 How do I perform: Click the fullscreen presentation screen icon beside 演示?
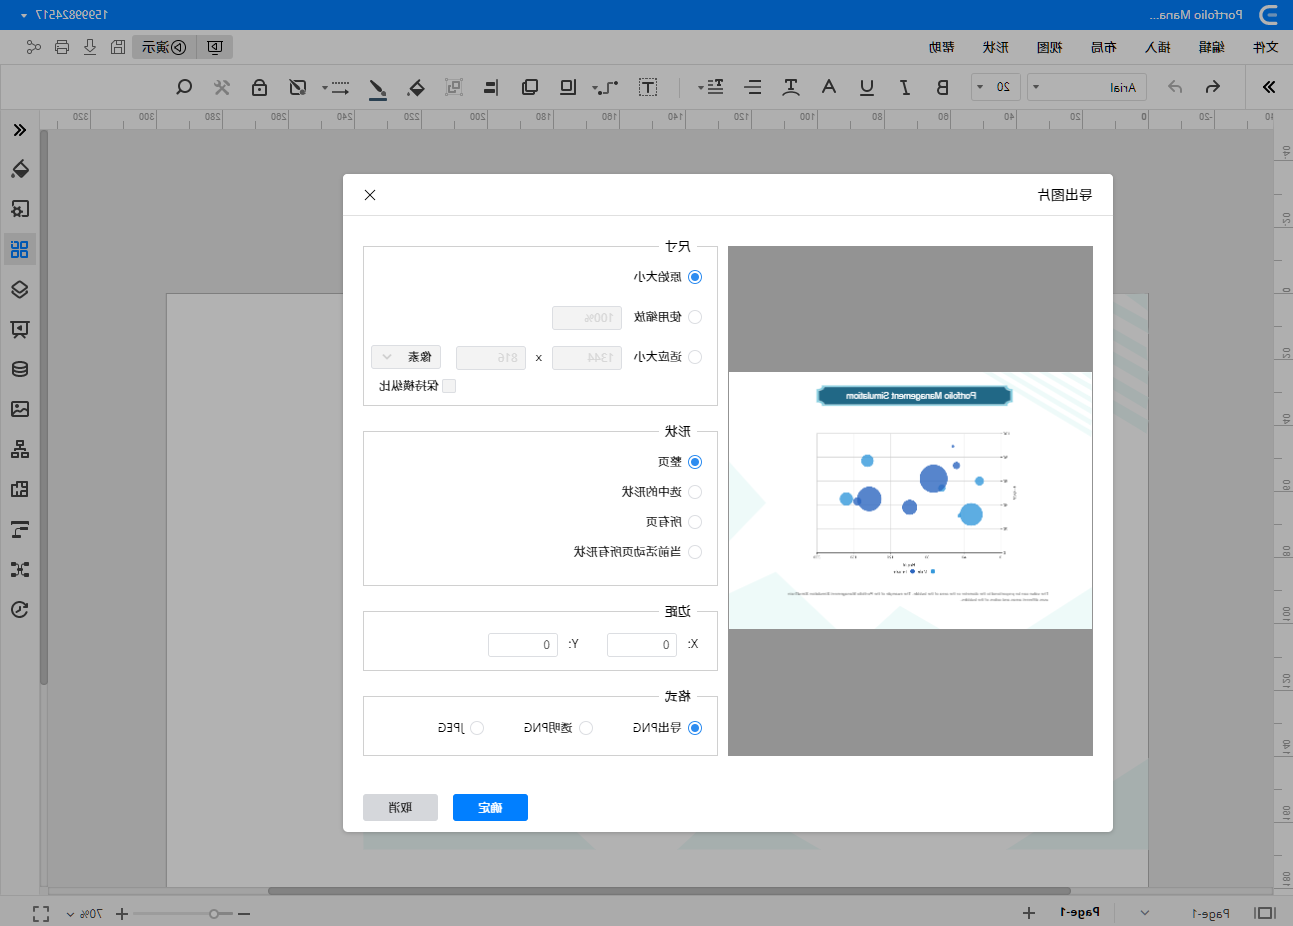215,47
